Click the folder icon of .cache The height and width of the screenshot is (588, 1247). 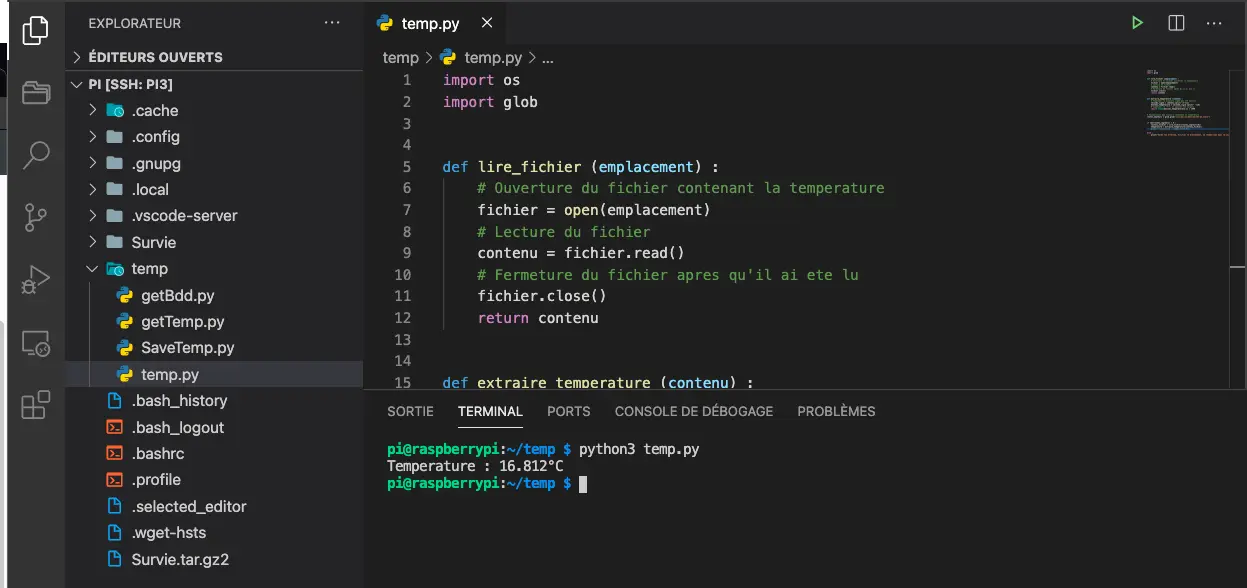click(115, 110)
